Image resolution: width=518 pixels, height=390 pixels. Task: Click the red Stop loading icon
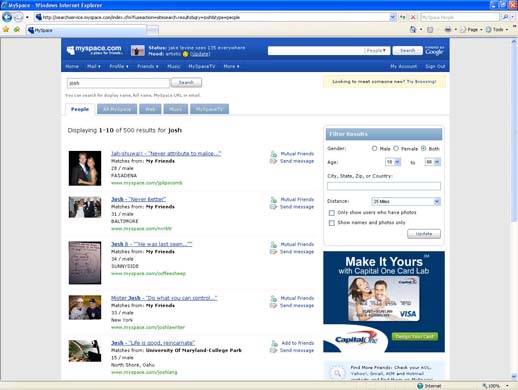413,17
